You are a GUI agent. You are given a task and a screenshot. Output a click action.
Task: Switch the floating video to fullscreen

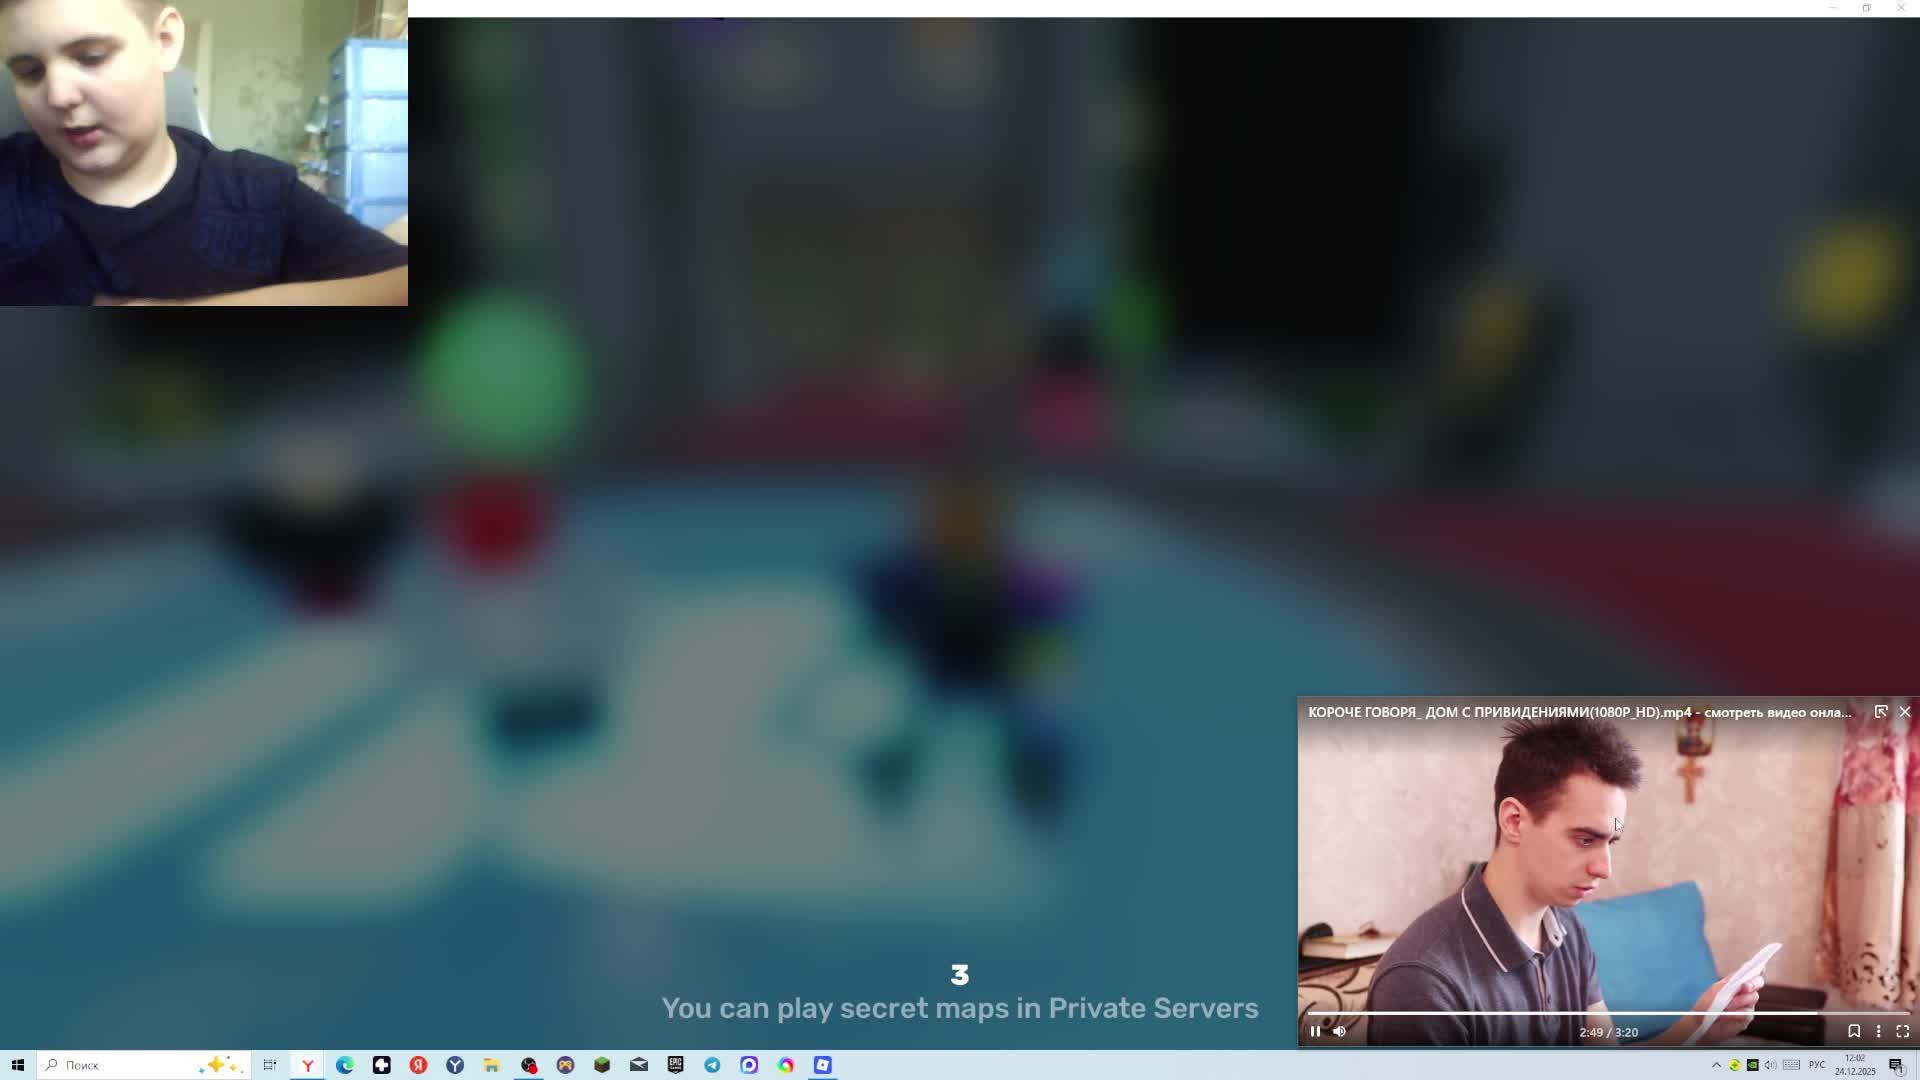point(1903,1031)
